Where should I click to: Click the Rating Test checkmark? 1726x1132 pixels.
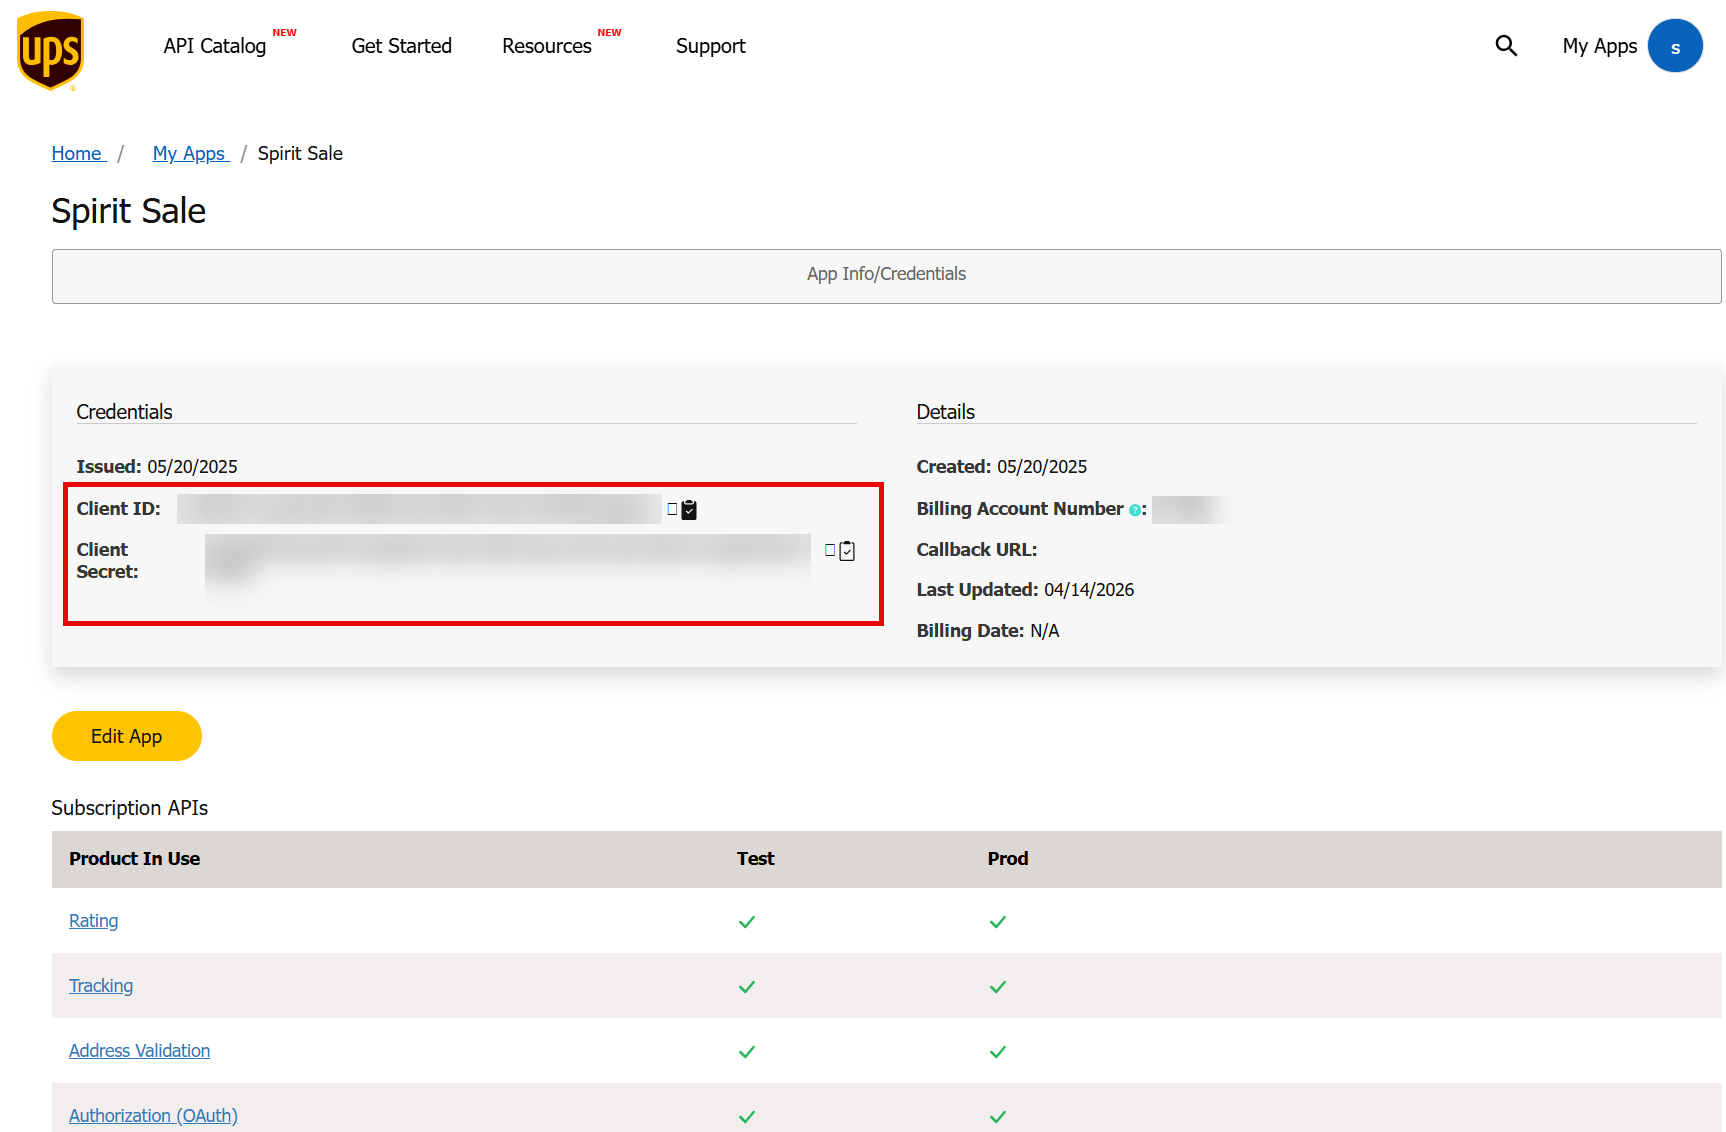pyautogui.click(x=747, y=922)
